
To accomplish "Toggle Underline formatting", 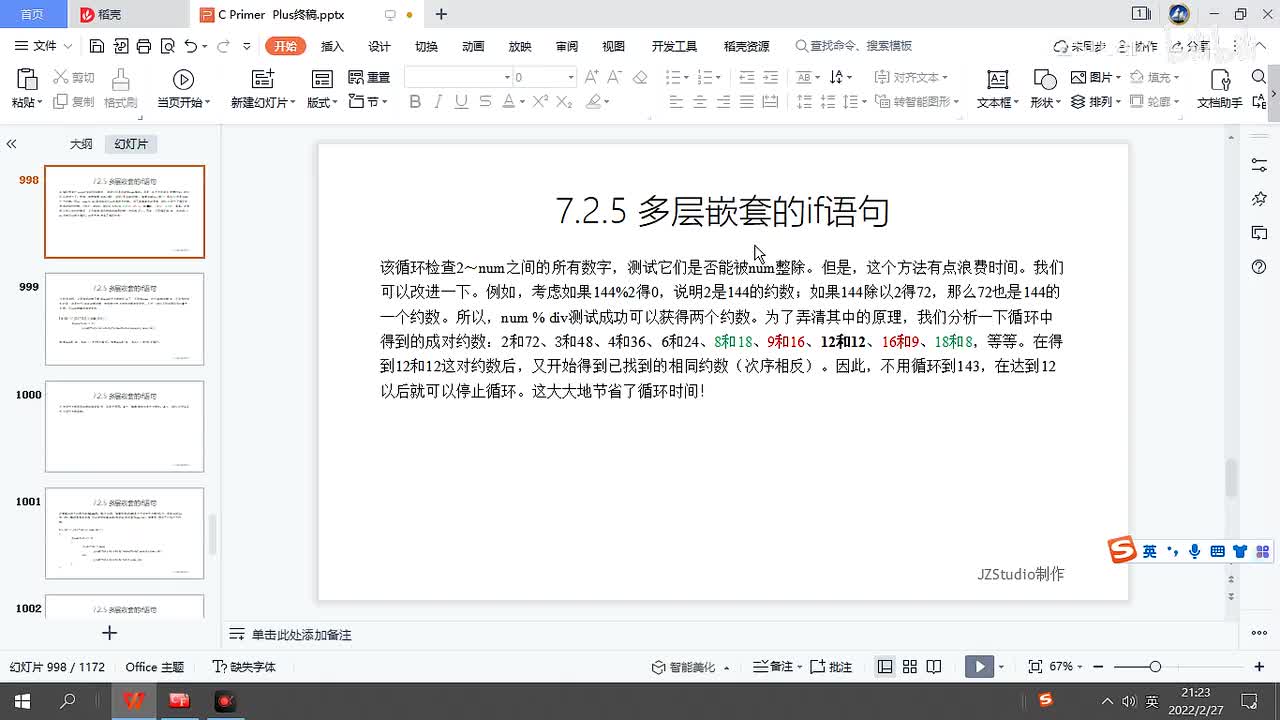I will (x=461, y=101).
